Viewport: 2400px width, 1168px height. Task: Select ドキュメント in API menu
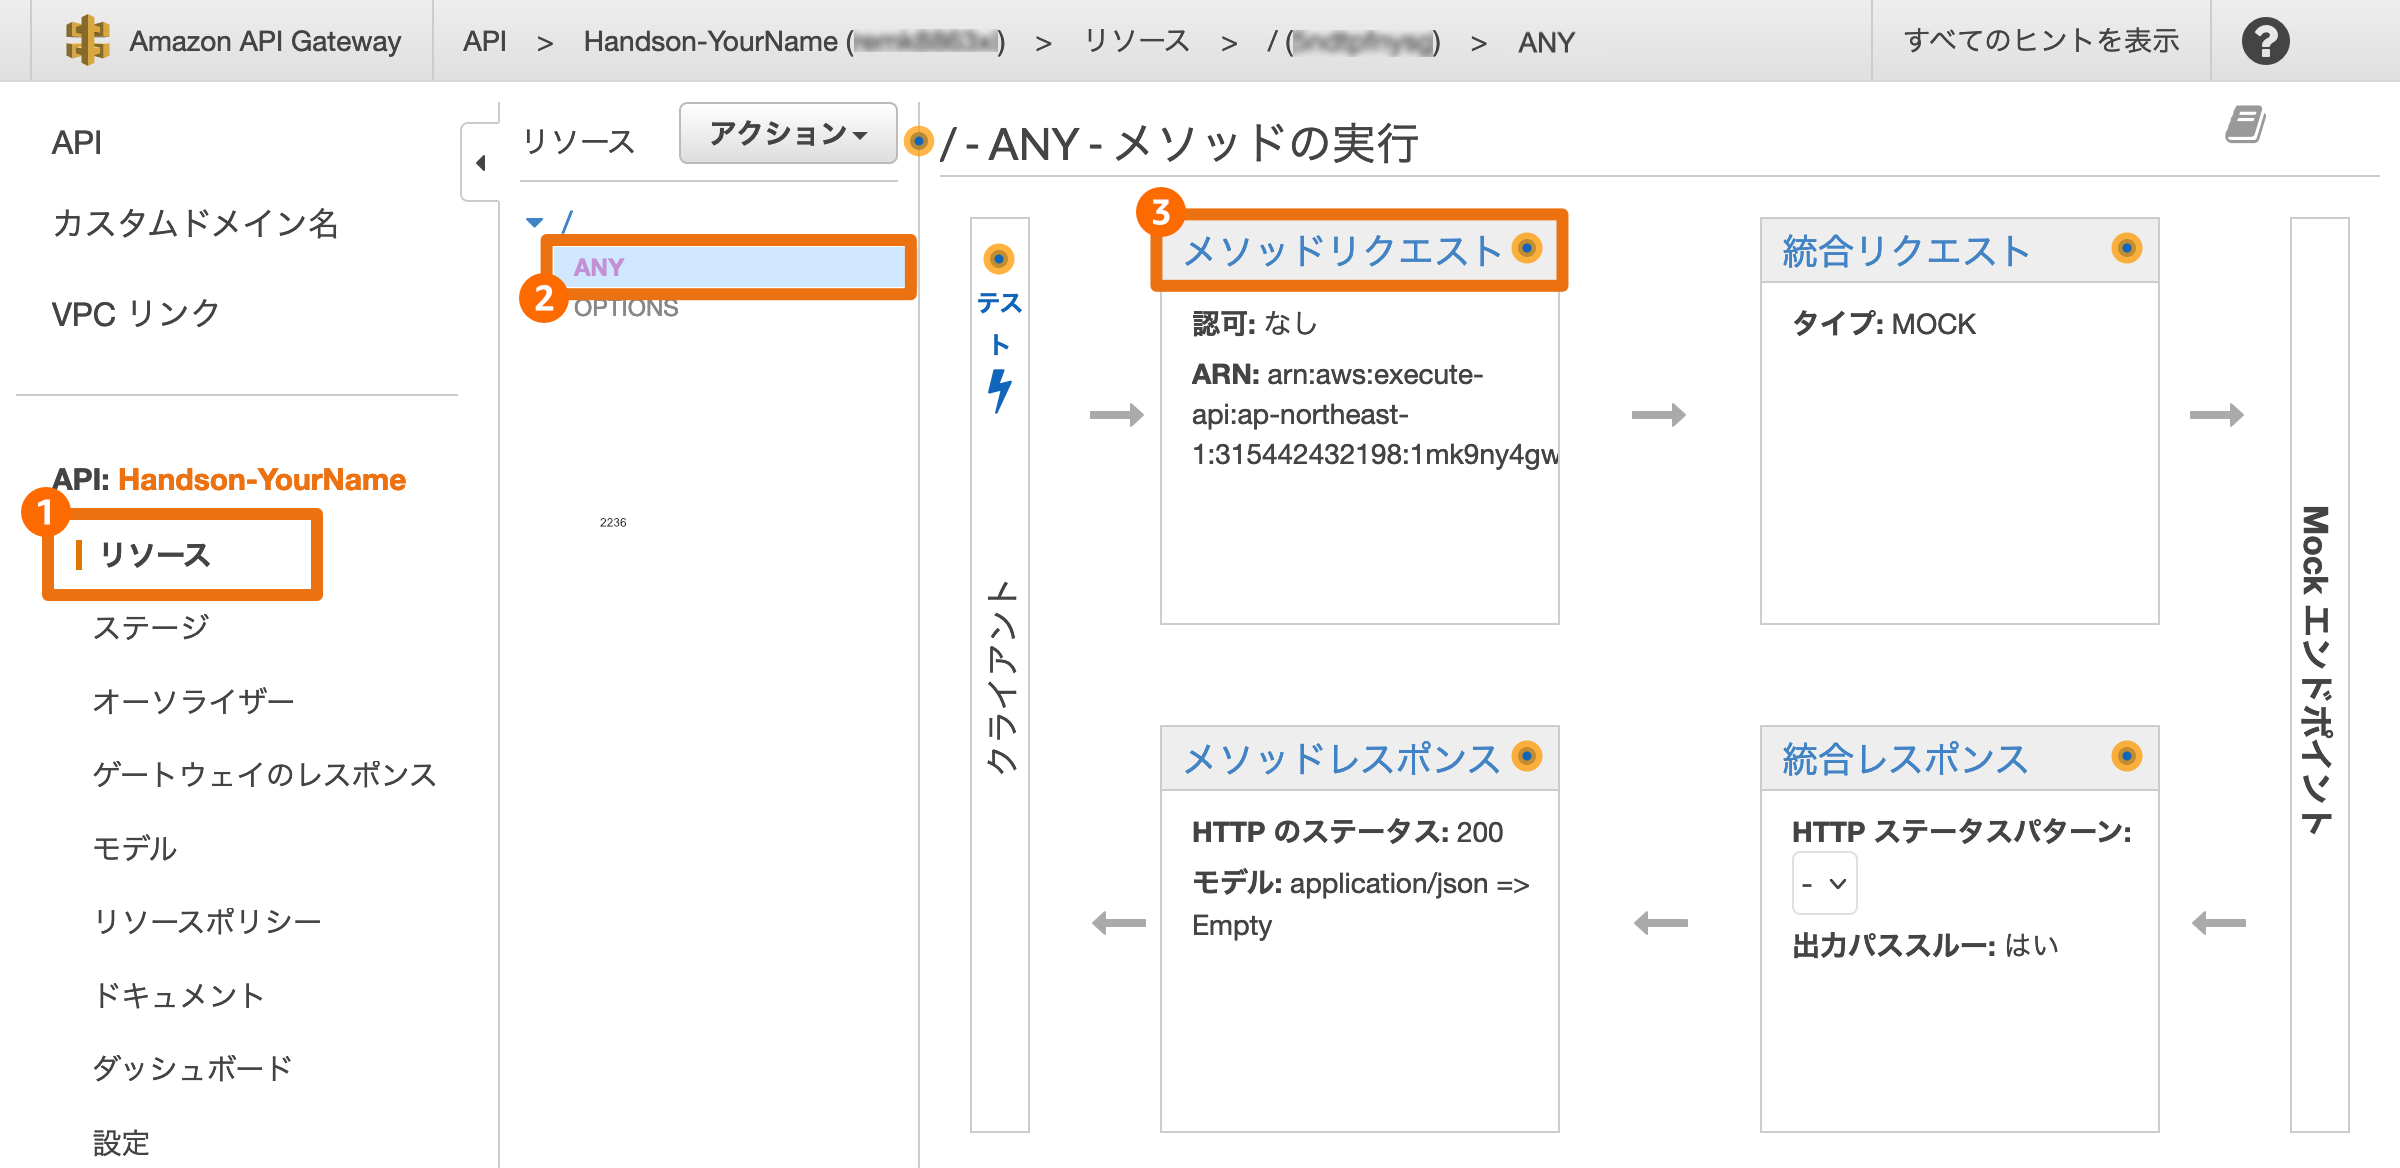click(x=179, y=995)
